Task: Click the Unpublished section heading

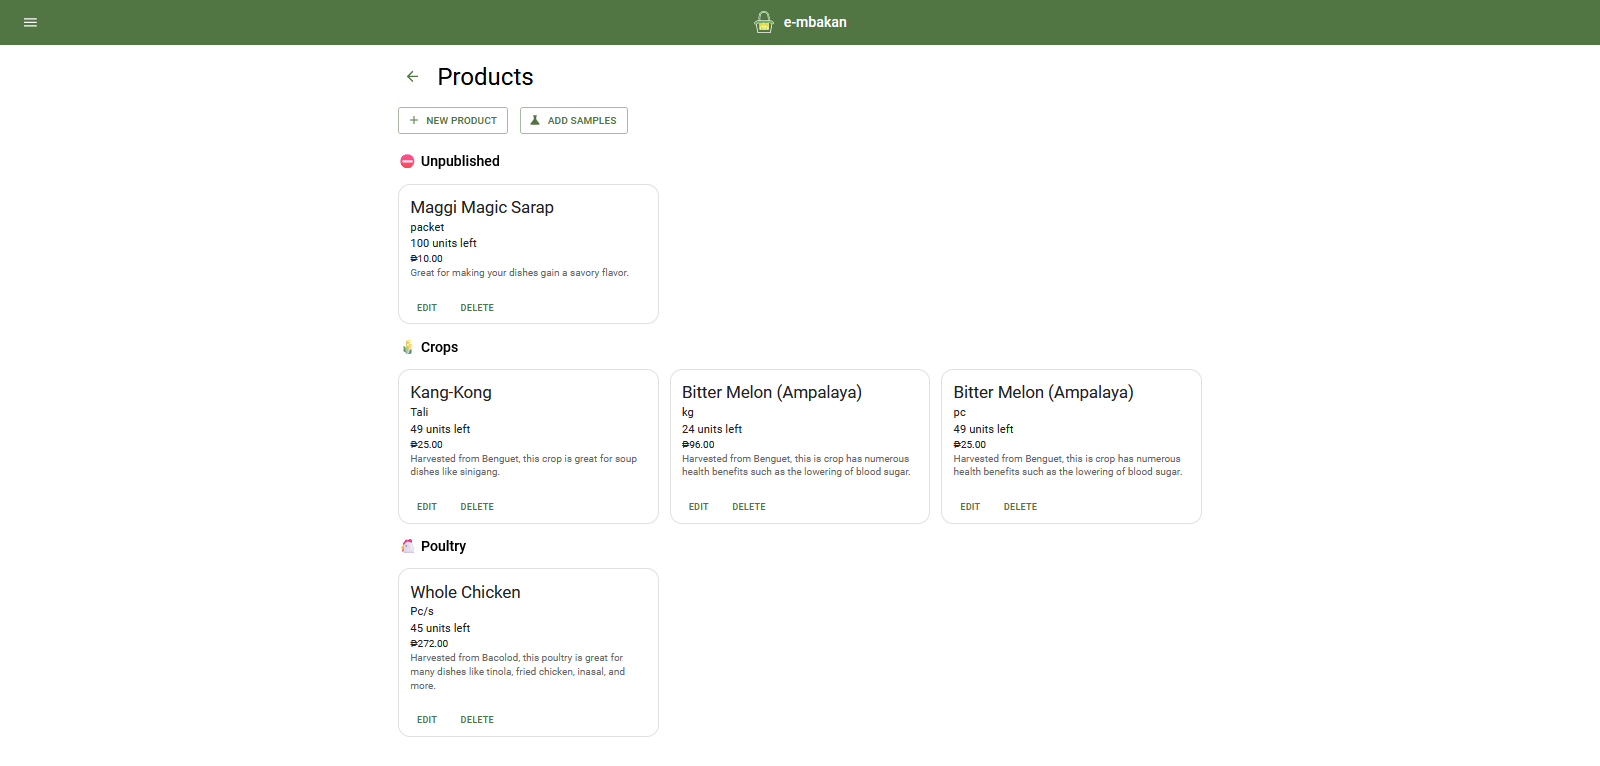Action: pyautogui.click(x=460, y=161)
